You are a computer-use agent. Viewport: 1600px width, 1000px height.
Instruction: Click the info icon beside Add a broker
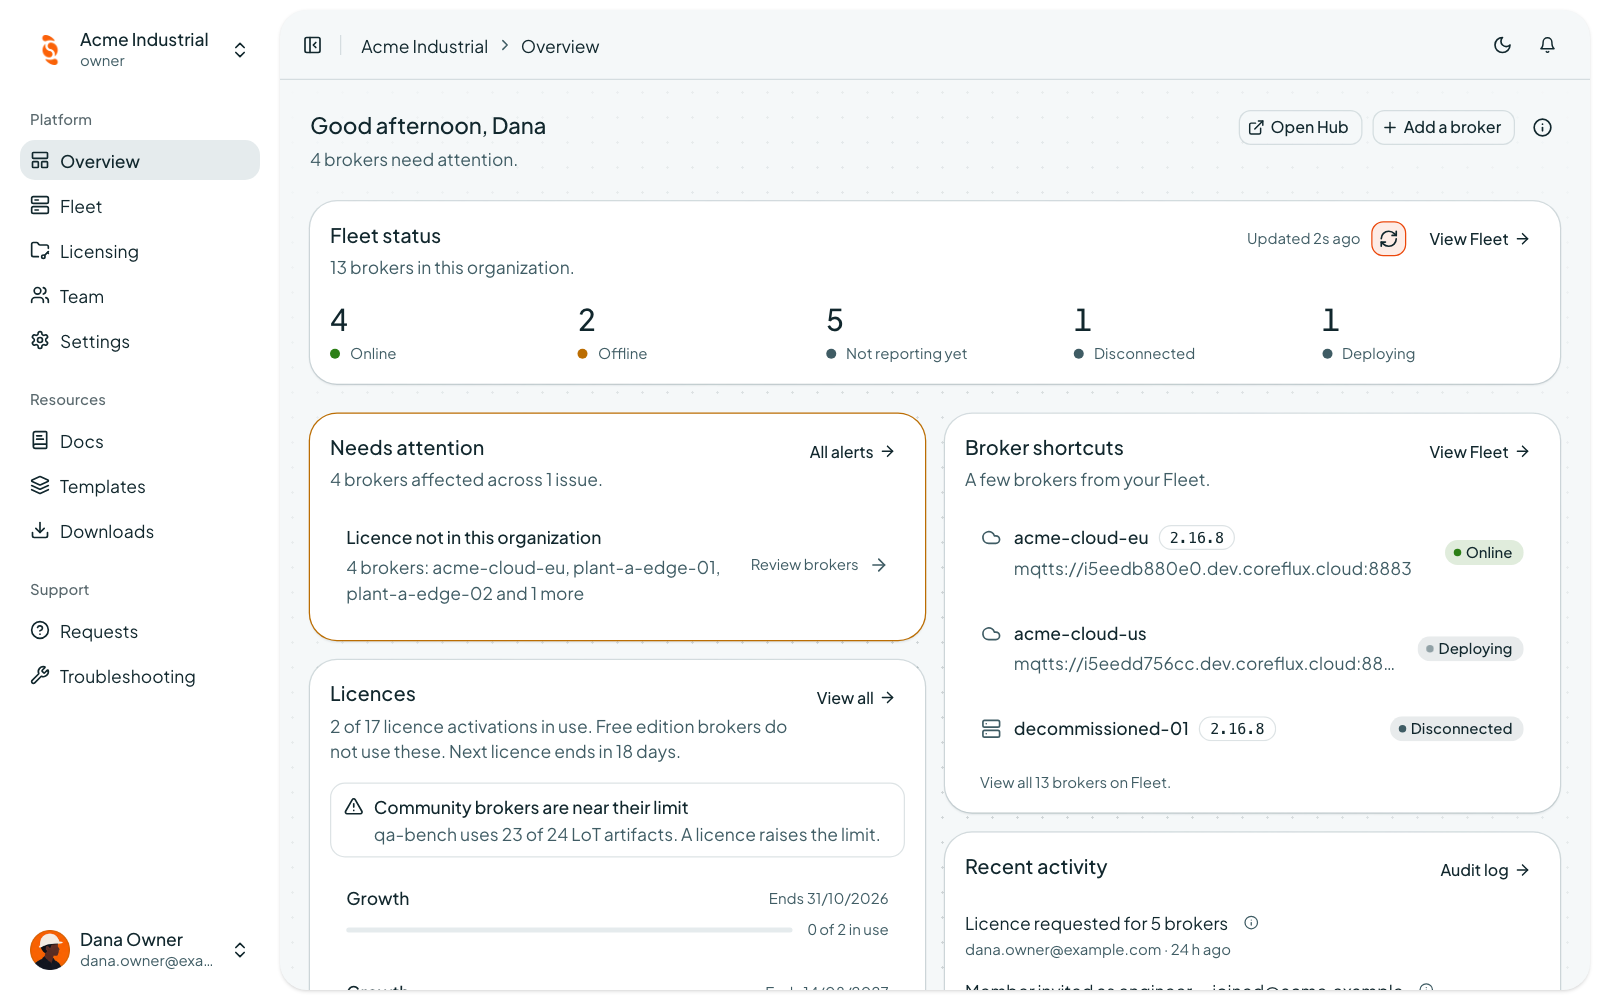(x=1542, y=127)
